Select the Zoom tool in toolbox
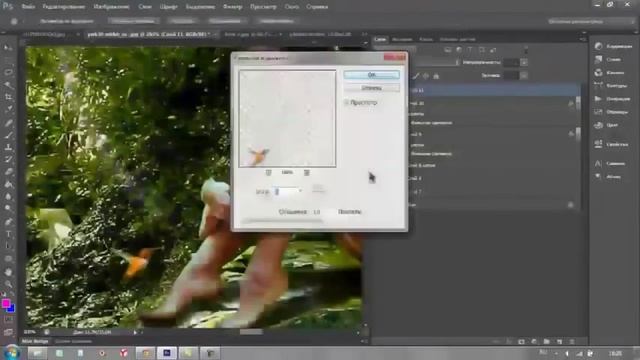Viewport: 640px width, 360px height. (8, 284)
